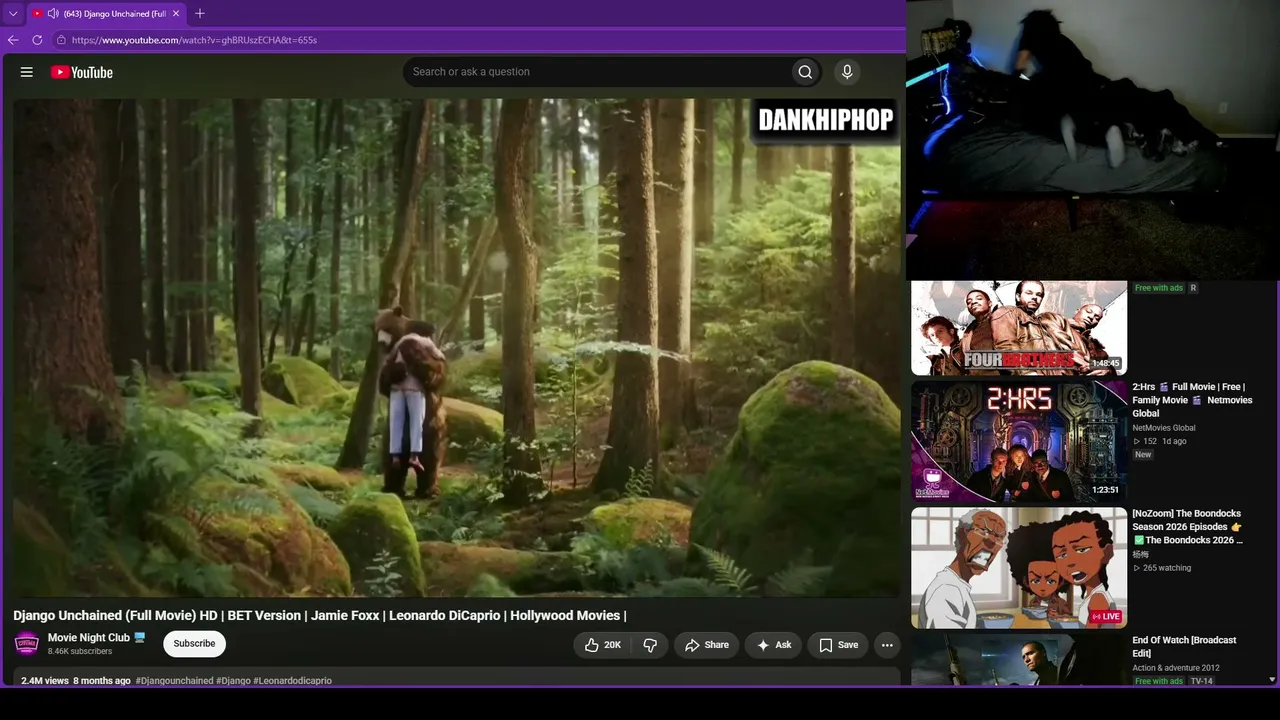Dislike the video with thumbs down
The height and width of the screenshot is (720, 1280).
650,645
